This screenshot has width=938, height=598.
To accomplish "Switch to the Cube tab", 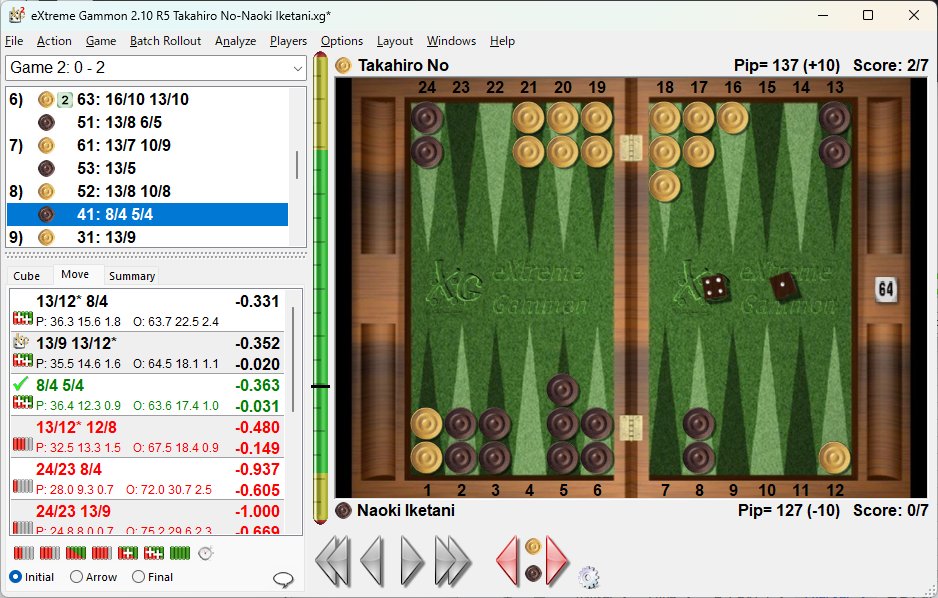I will 26,276.
